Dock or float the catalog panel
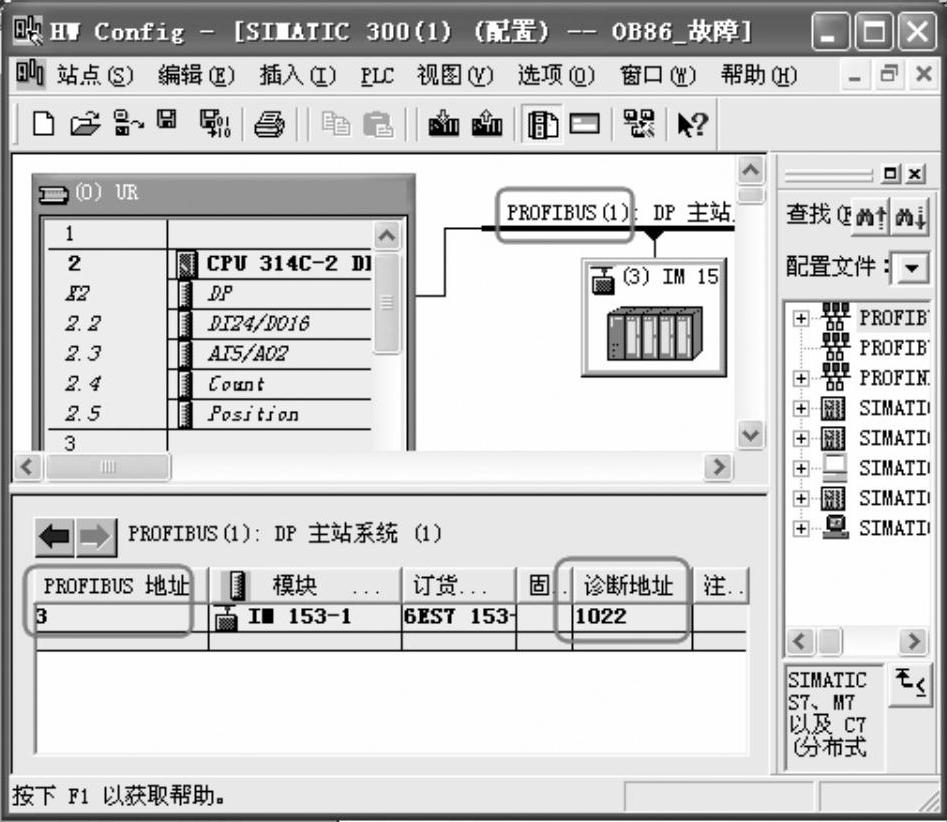947x822 pixels. coord(890,175)
